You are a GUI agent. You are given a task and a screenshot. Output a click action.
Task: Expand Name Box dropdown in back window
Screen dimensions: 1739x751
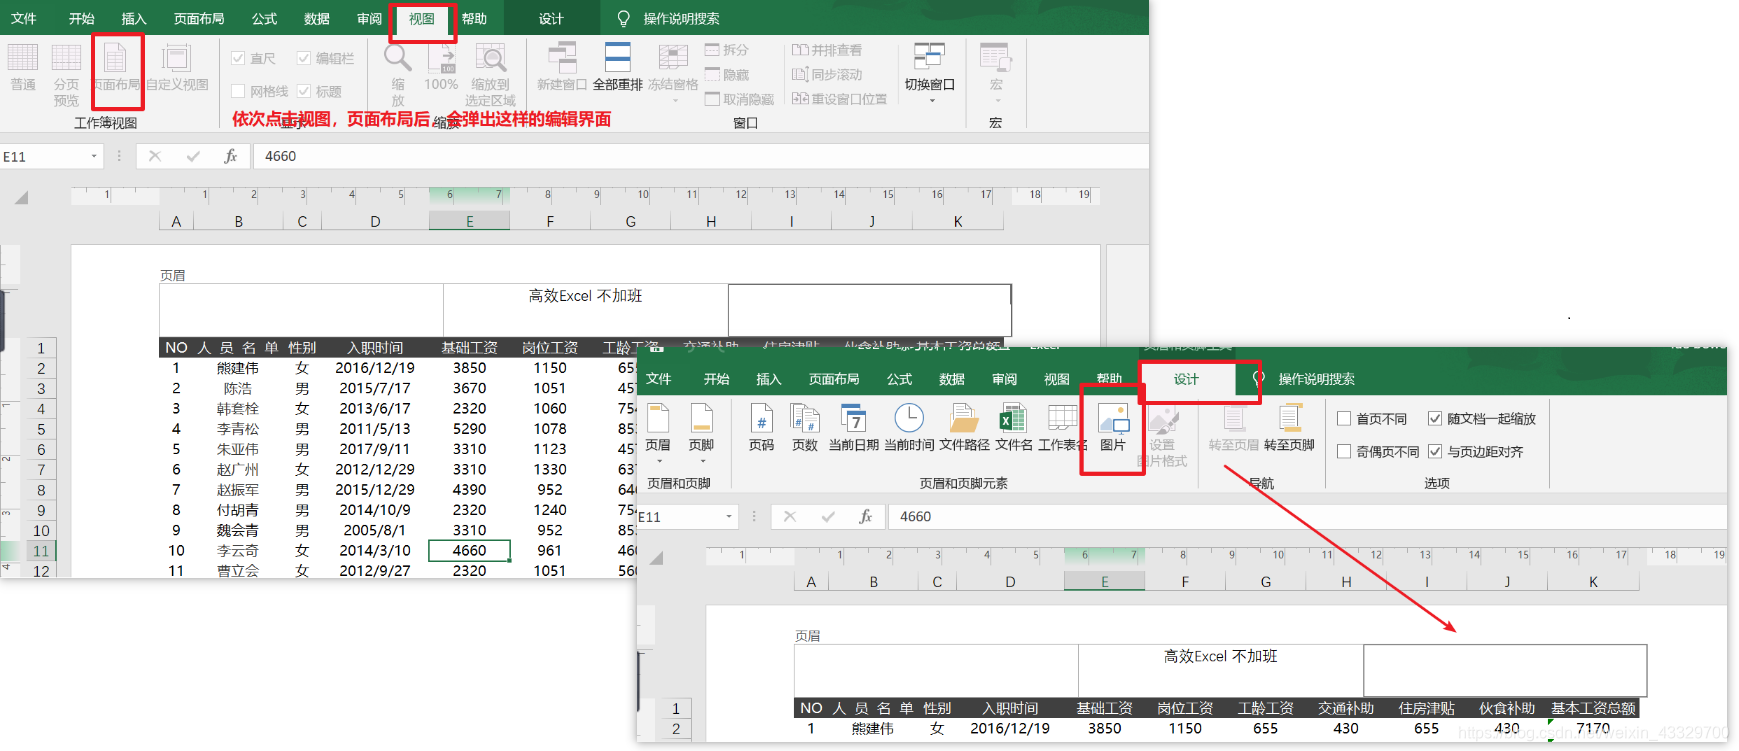94,156
